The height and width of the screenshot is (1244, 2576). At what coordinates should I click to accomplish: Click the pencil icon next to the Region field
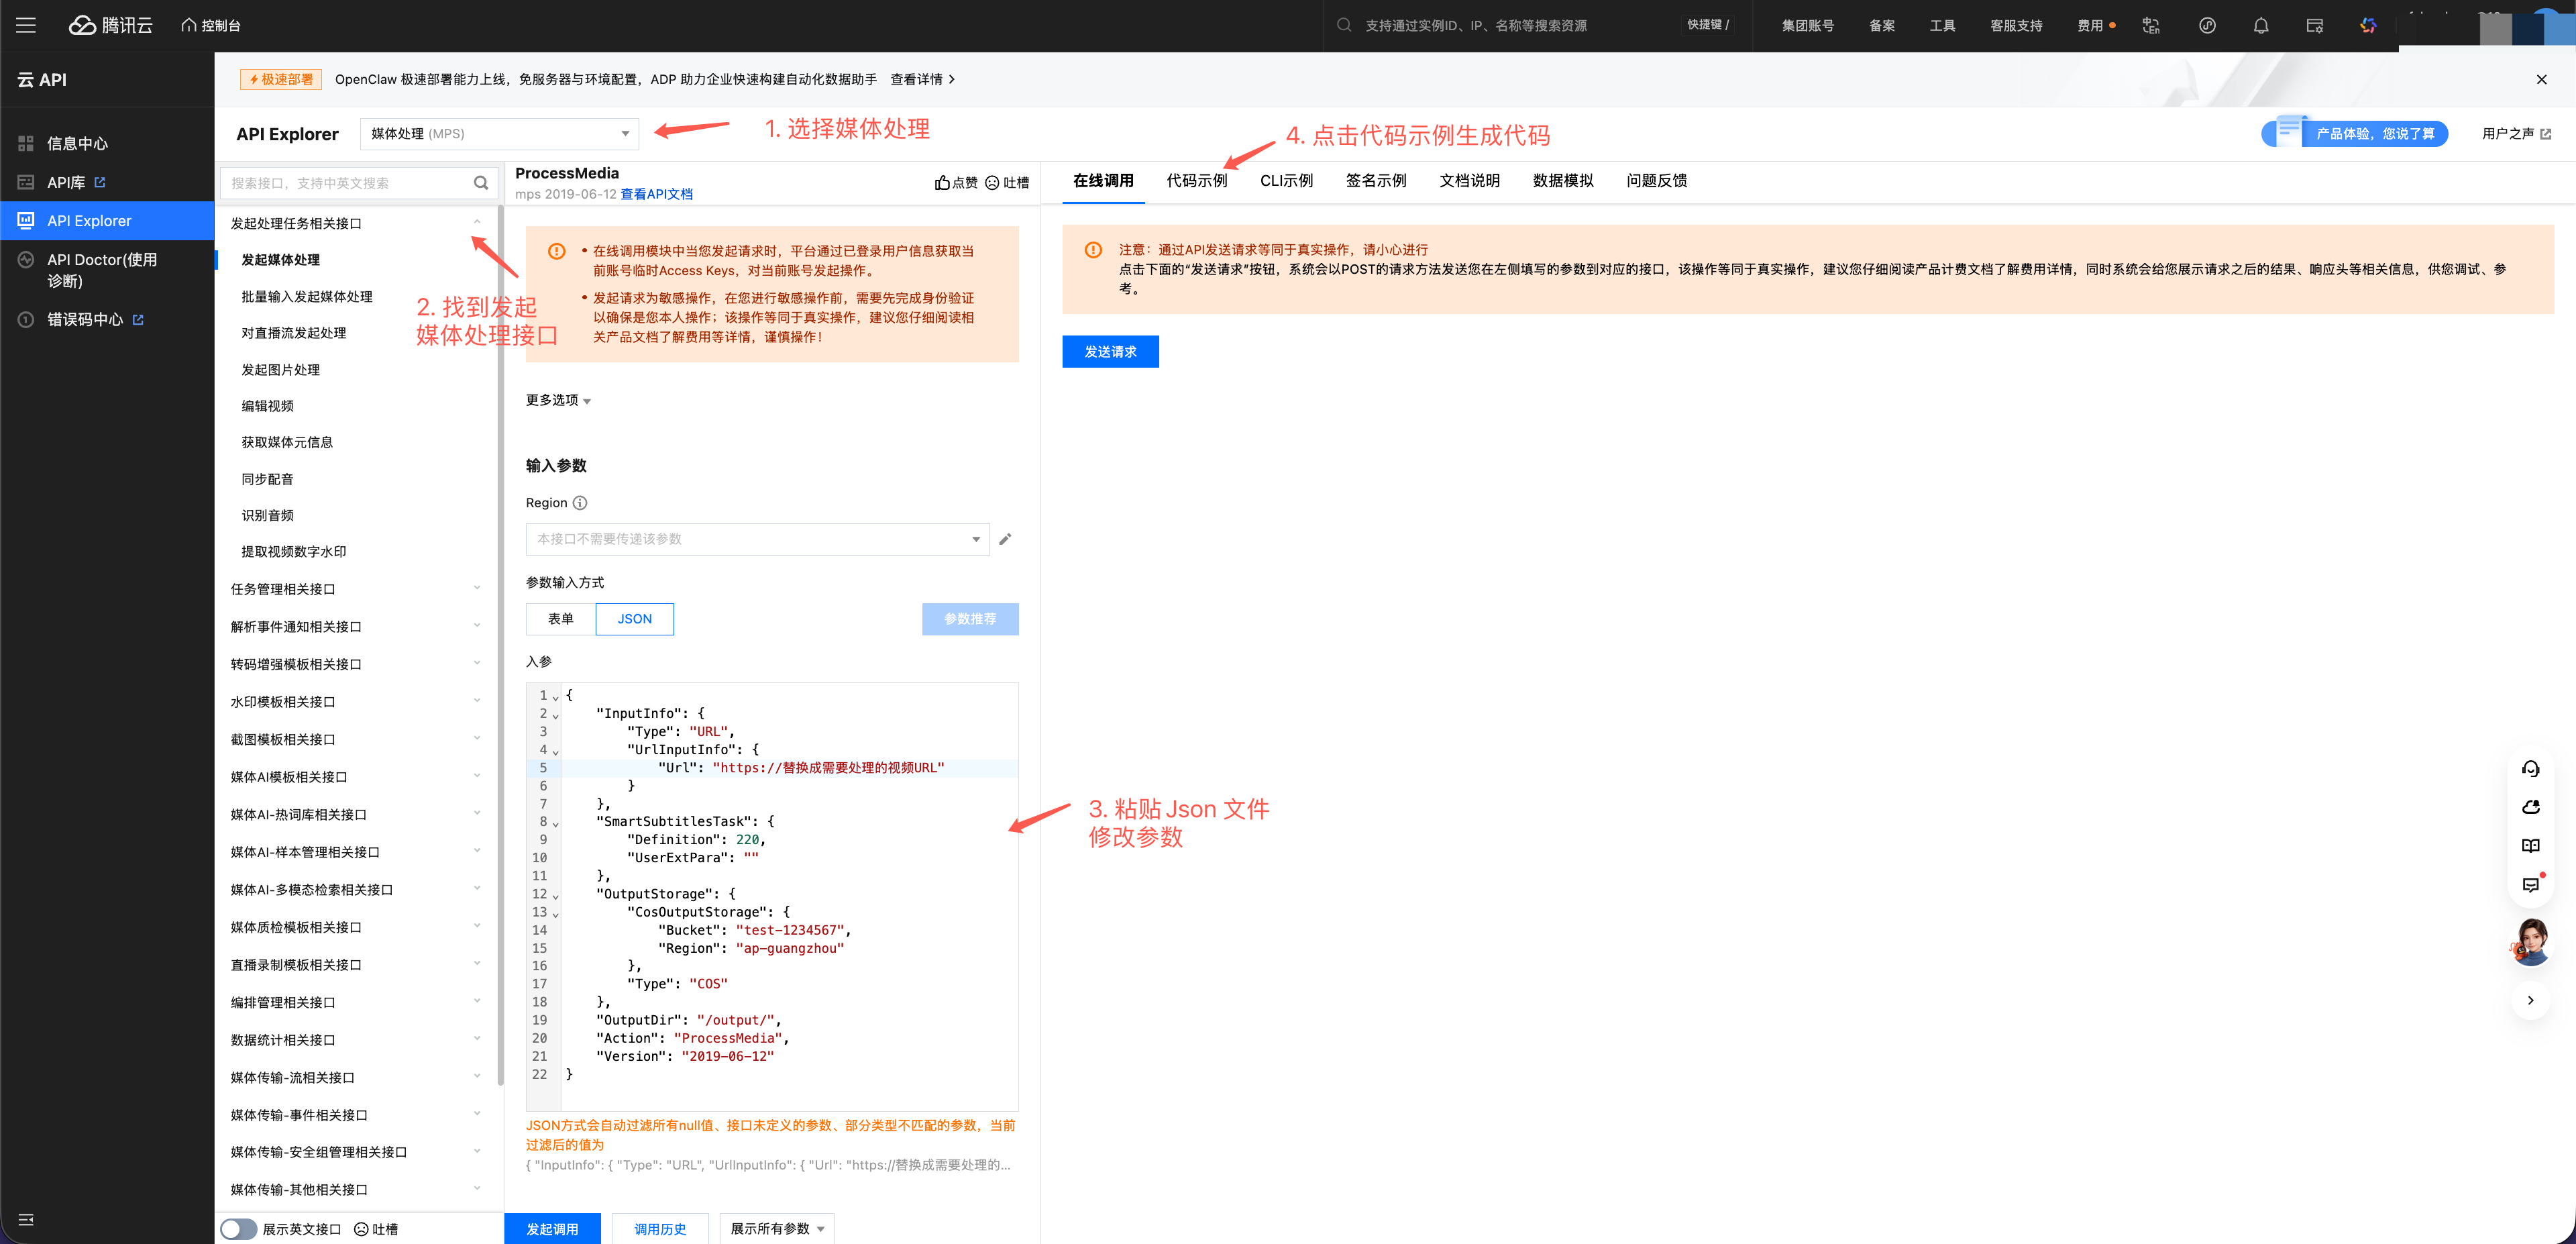point(1005,539)
